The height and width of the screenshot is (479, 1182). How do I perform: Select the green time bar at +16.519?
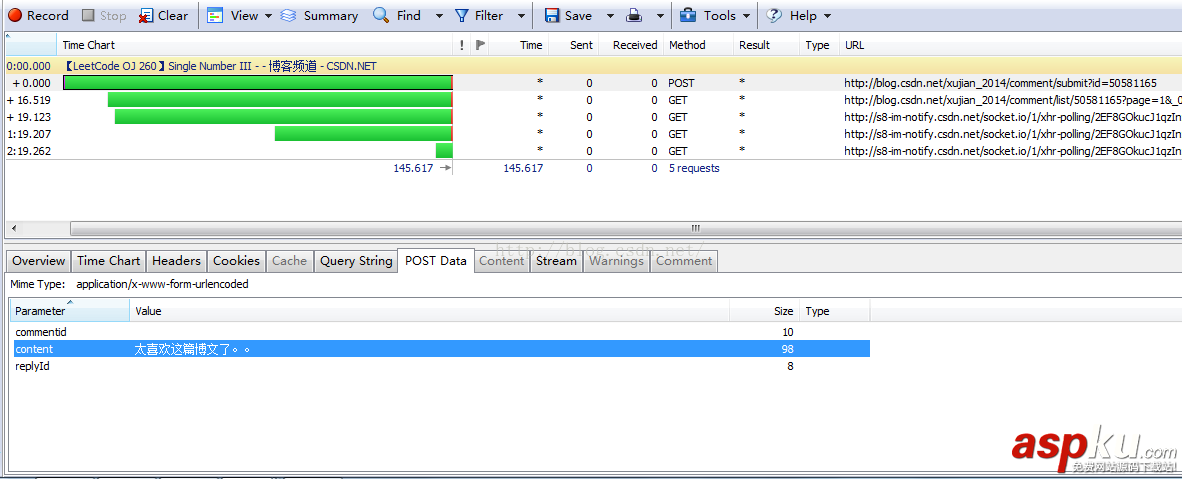[x=280, y=100]
